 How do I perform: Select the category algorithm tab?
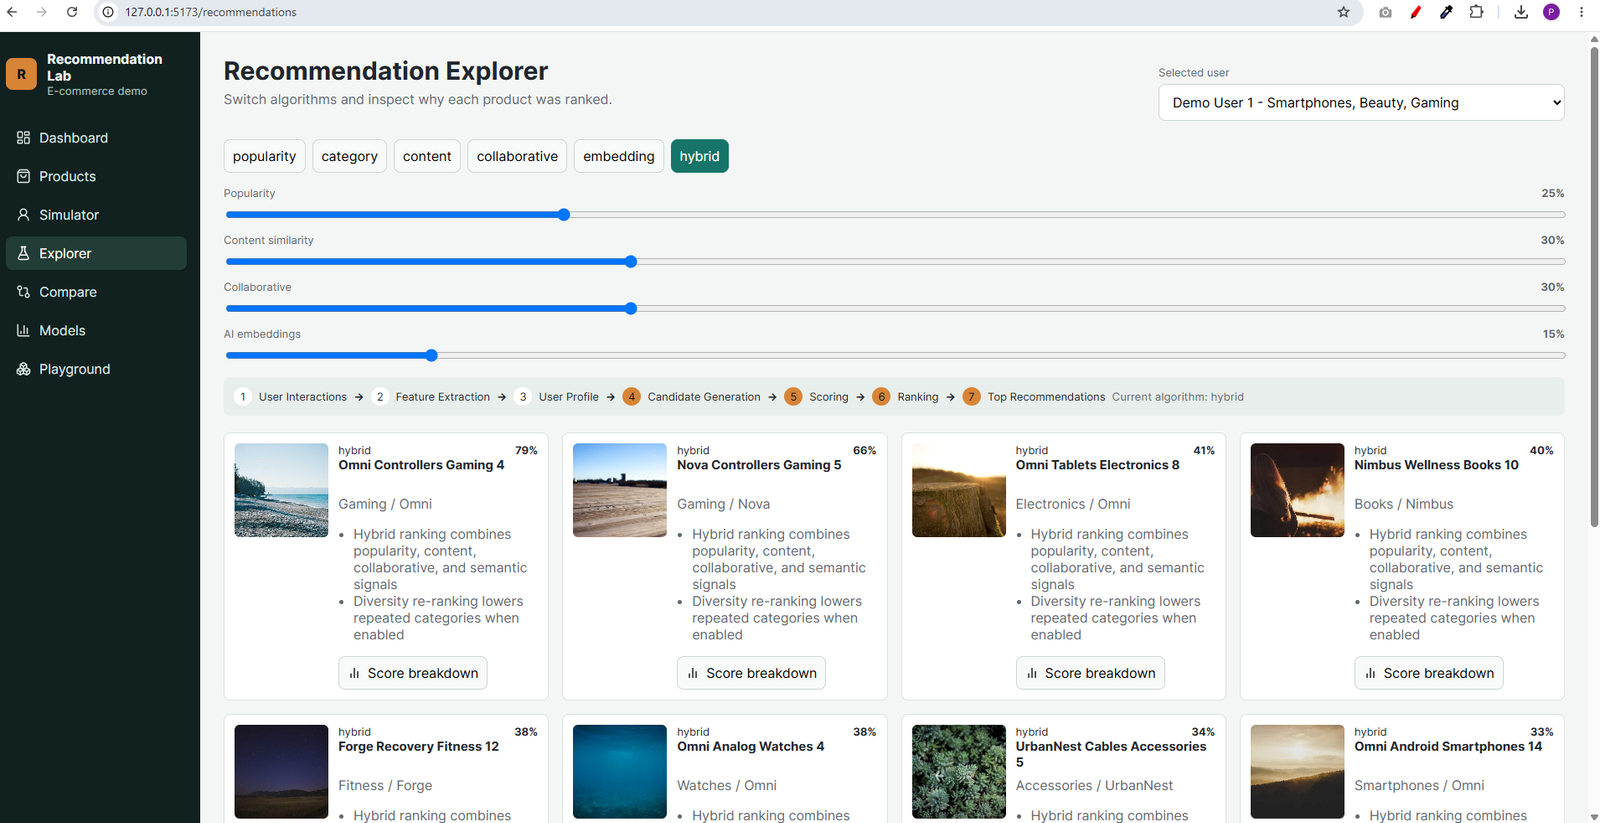pyautogui.click(x=349, y=156)
